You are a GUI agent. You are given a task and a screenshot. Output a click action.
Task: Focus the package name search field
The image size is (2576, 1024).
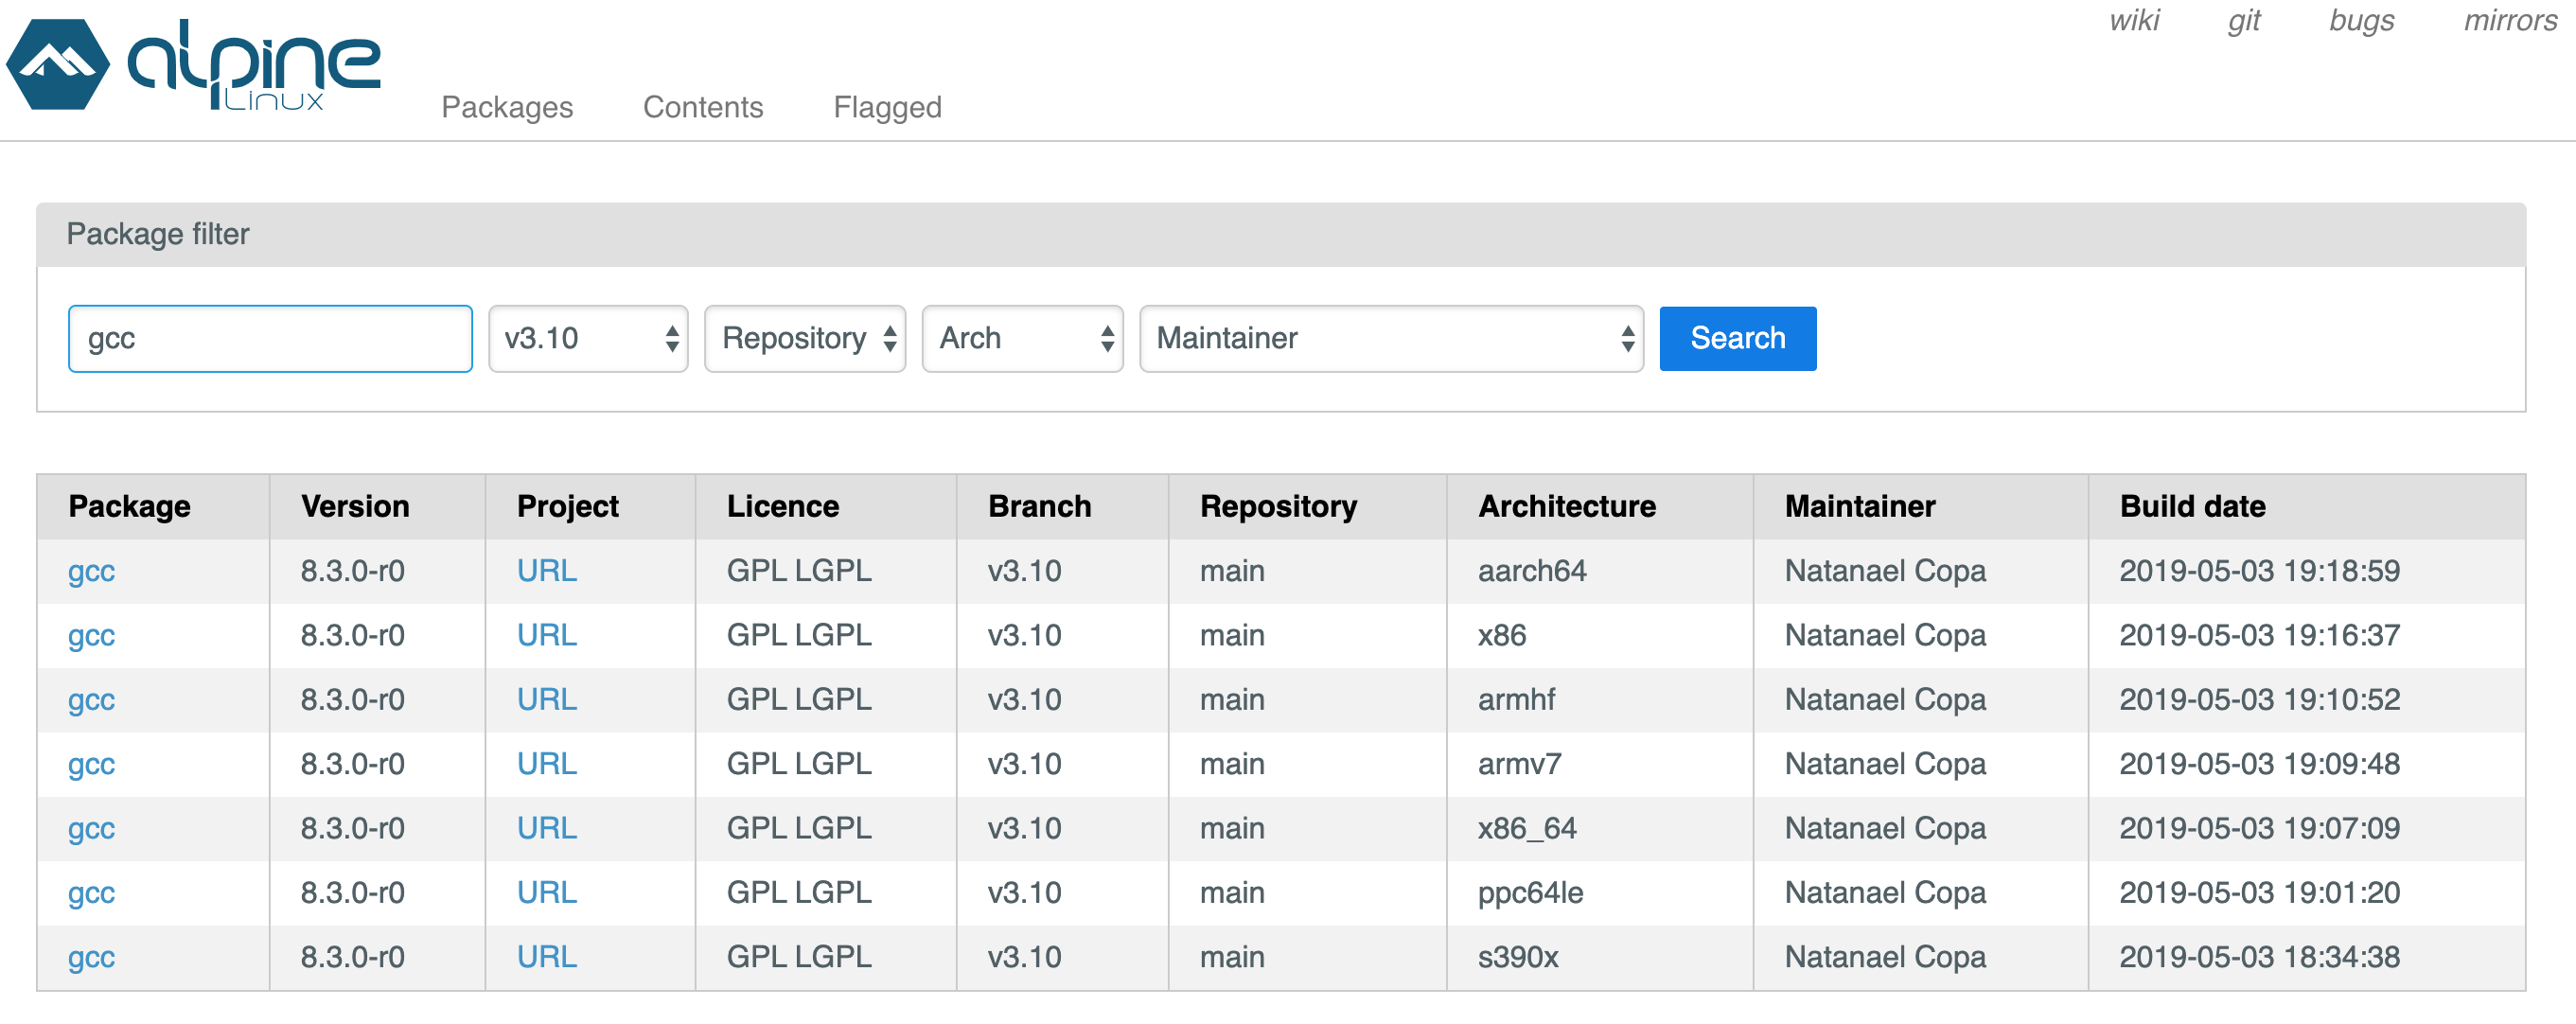point(270,339)
